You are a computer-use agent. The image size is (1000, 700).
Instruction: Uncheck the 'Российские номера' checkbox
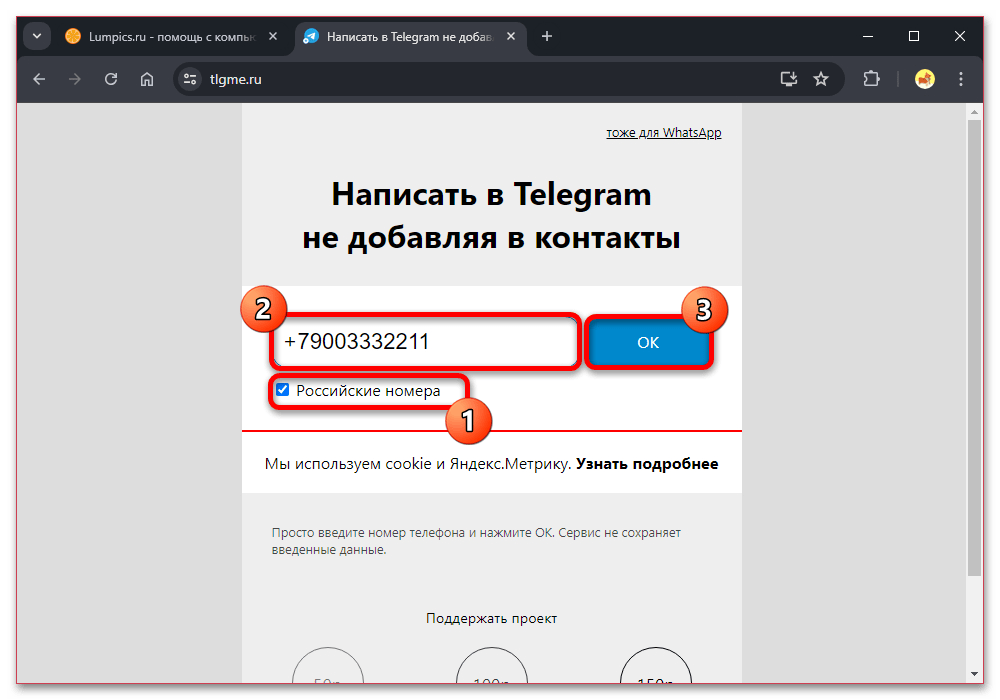tap(283, 390)
